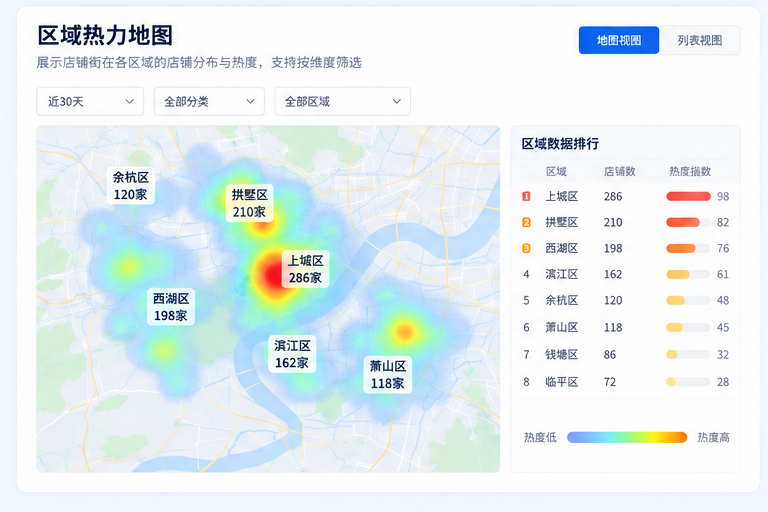768x512 pixels.
Task: Click the 区域数据排行 panel title
Action: pos(560,144)
